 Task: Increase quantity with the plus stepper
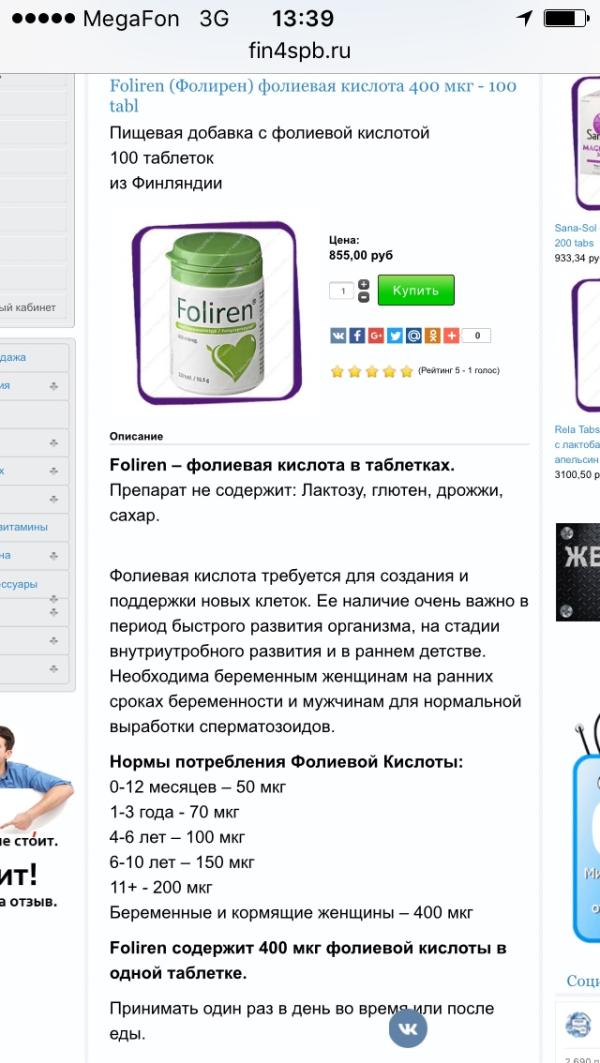(363, 284)
